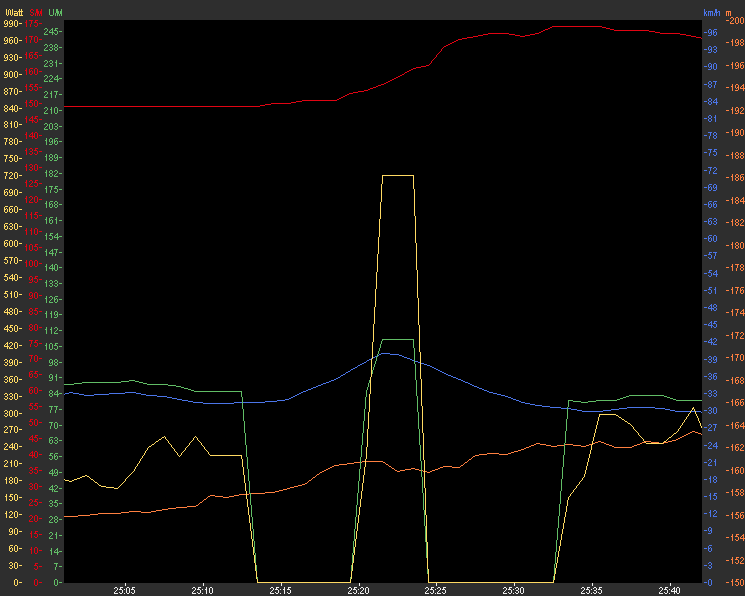745x596 pixels.
Task: Click the 25:10 time axis label
Action: tap(203, 590)
